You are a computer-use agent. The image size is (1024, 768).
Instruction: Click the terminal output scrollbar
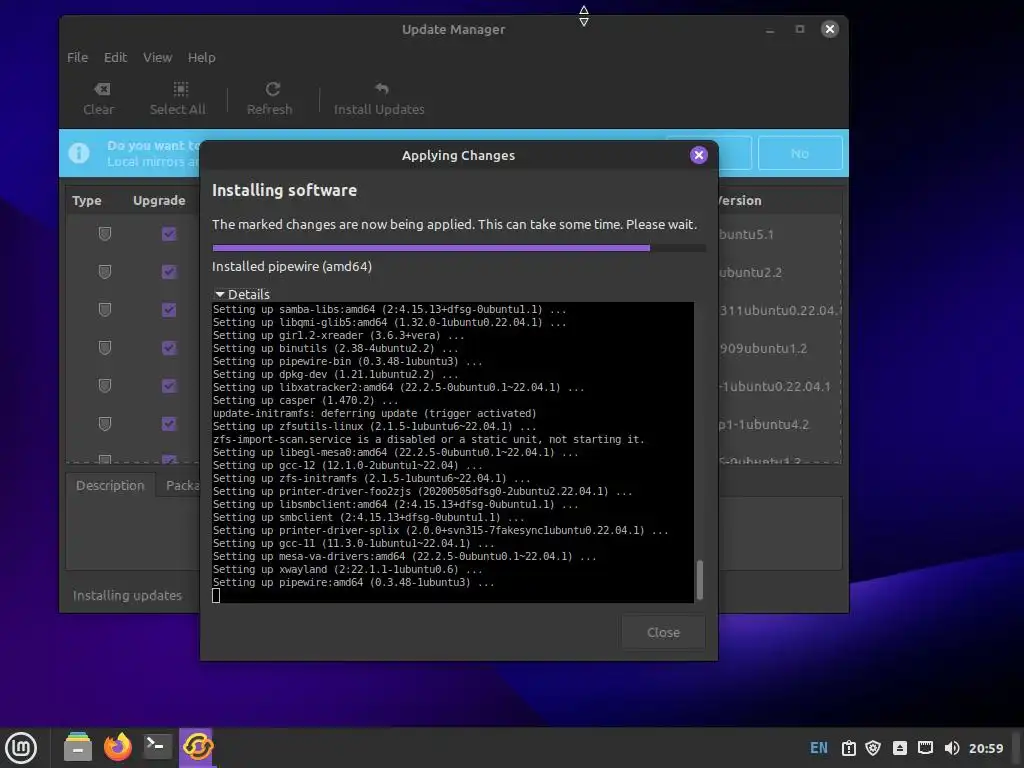coord(700,579)
